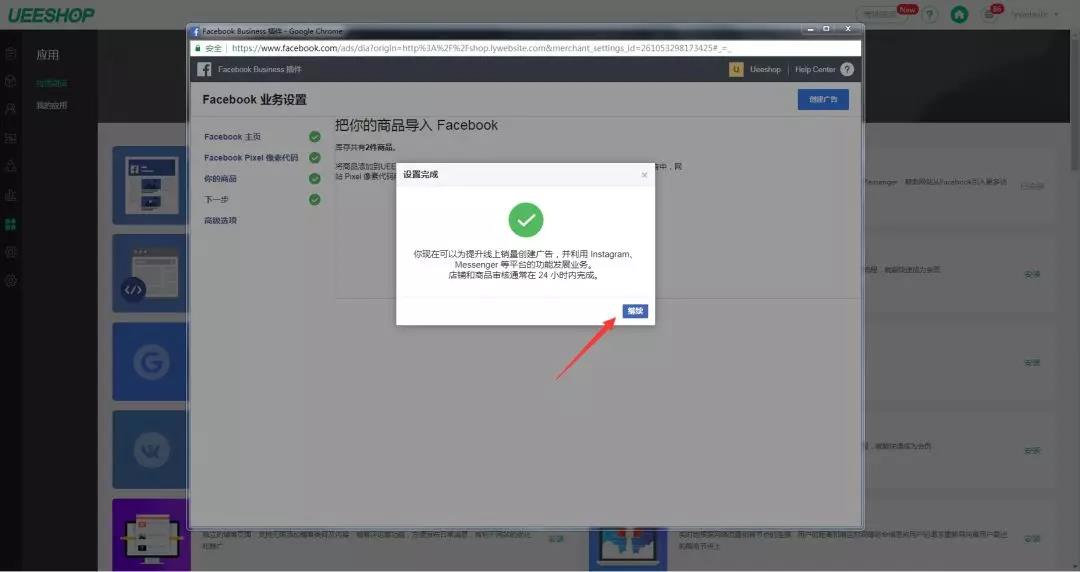
Task: Click the bar chart stats icon in UEESHOP sidebar
Action: coord(10,196)
